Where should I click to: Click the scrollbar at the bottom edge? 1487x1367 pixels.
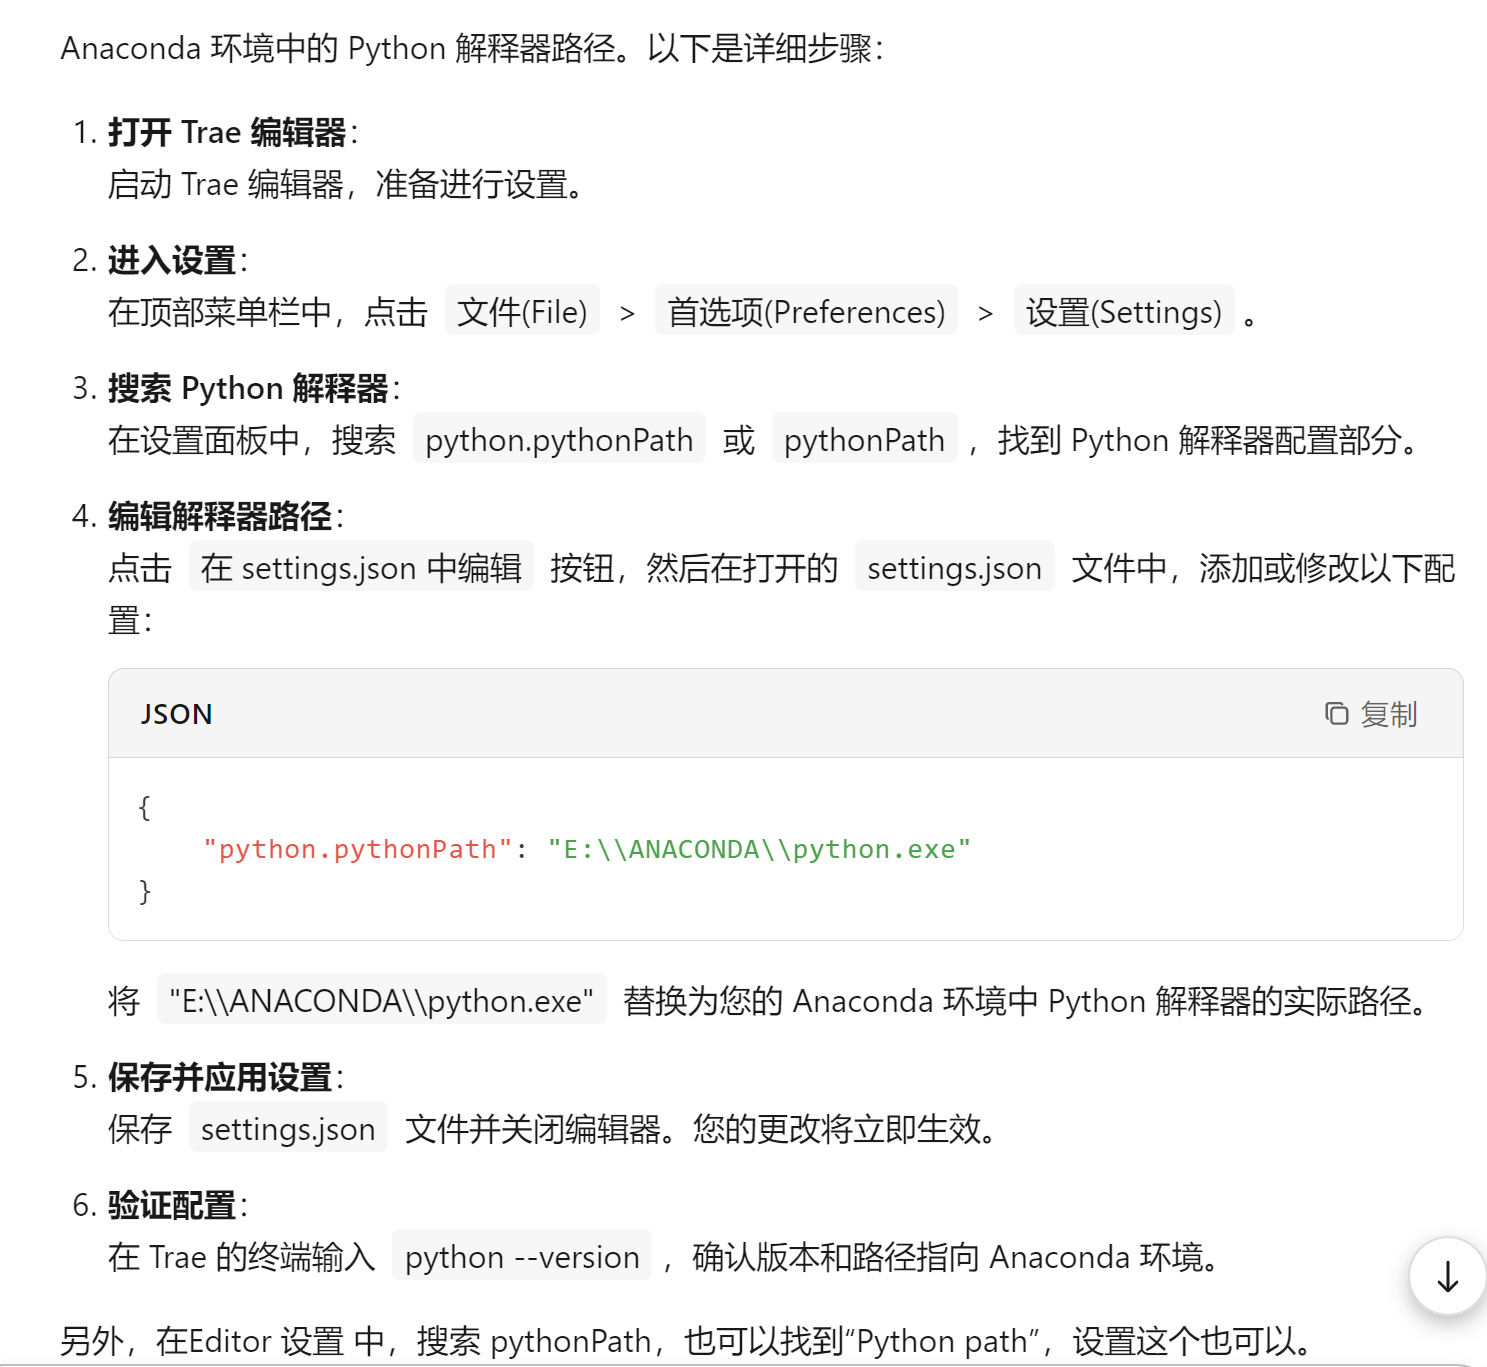(x=700, y=1363)
